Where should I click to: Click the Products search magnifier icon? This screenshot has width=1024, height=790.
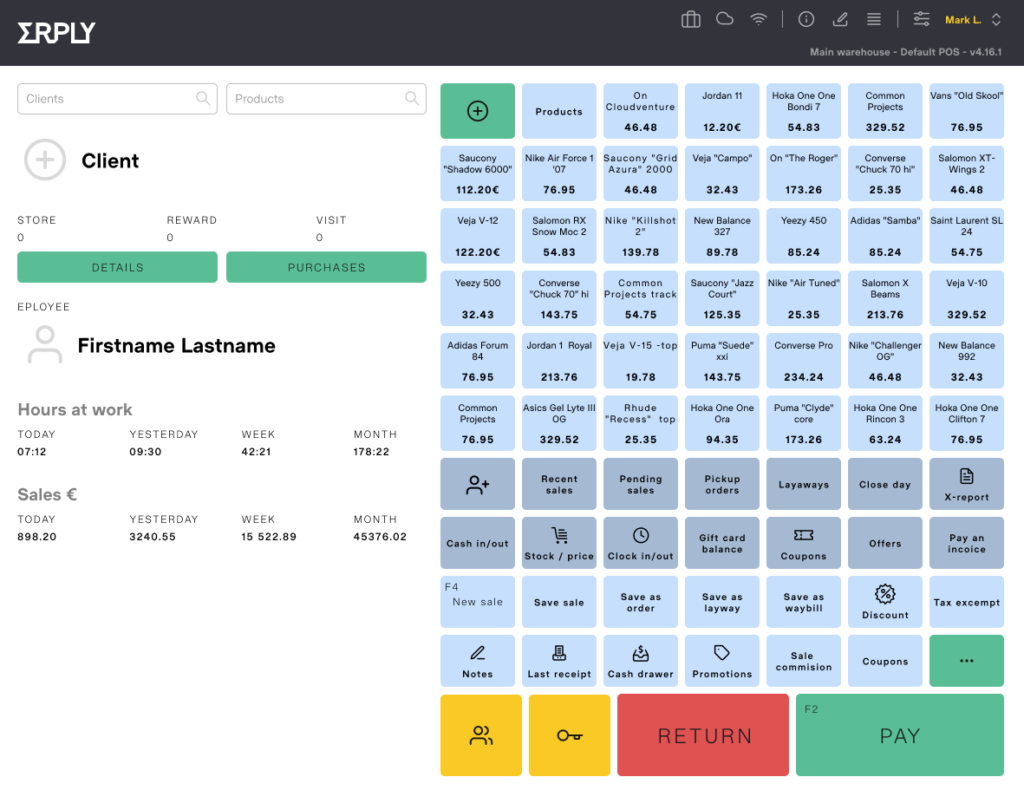click(411, 98)
